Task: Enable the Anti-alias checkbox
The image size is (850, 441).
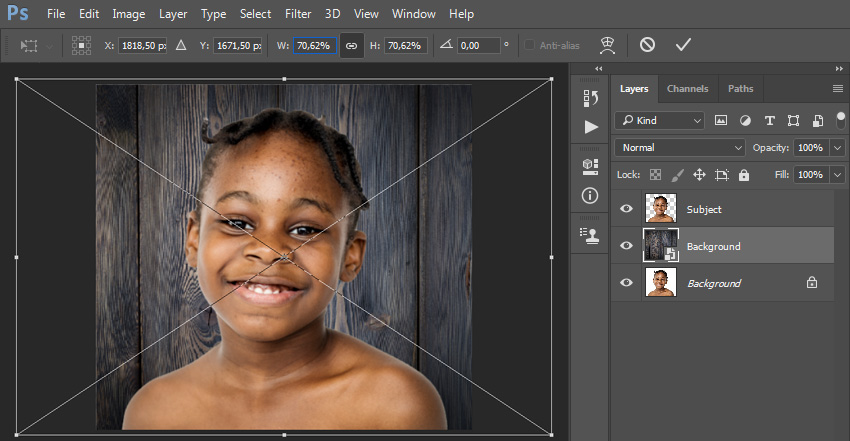Action: coord(530,46)
